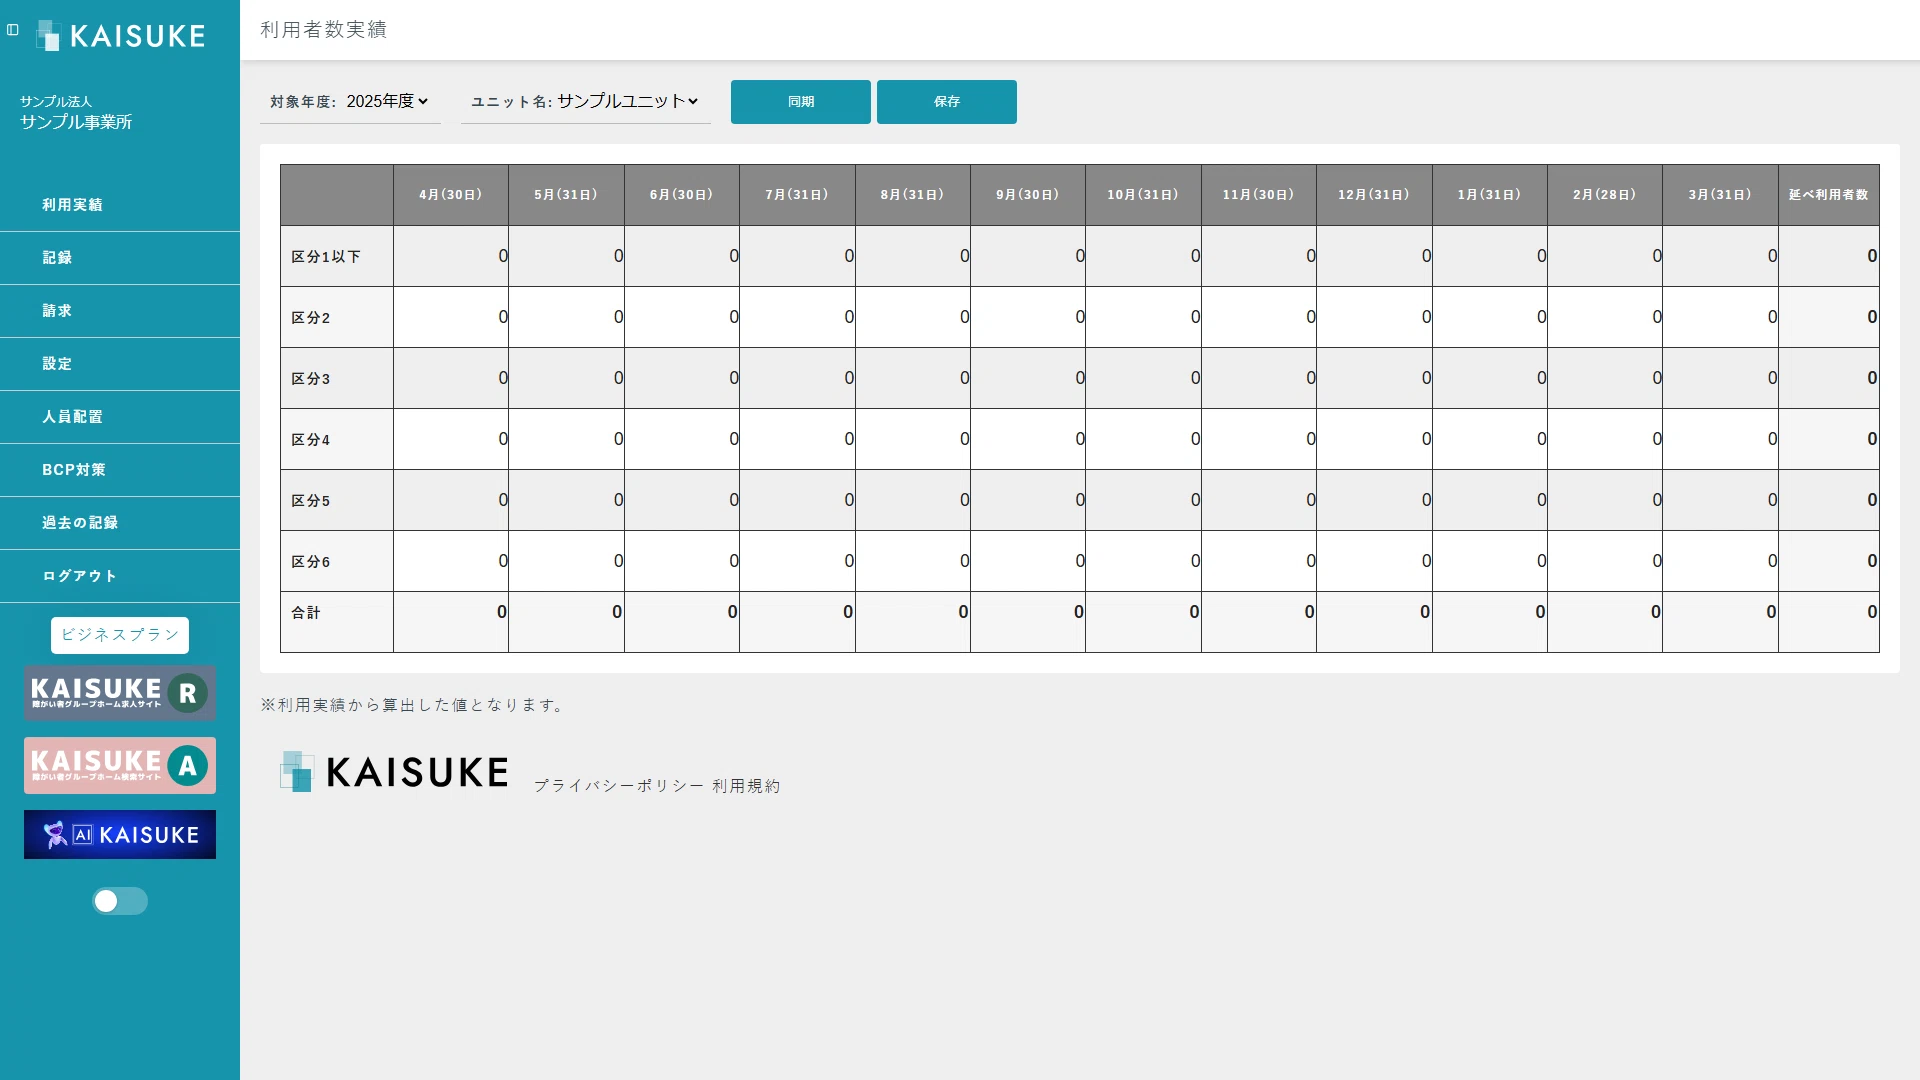This screenshot has width=1920, height=1080.
Task: Expand the ユニット名 サンプルユニット dropdown
Action: (585, 101)
